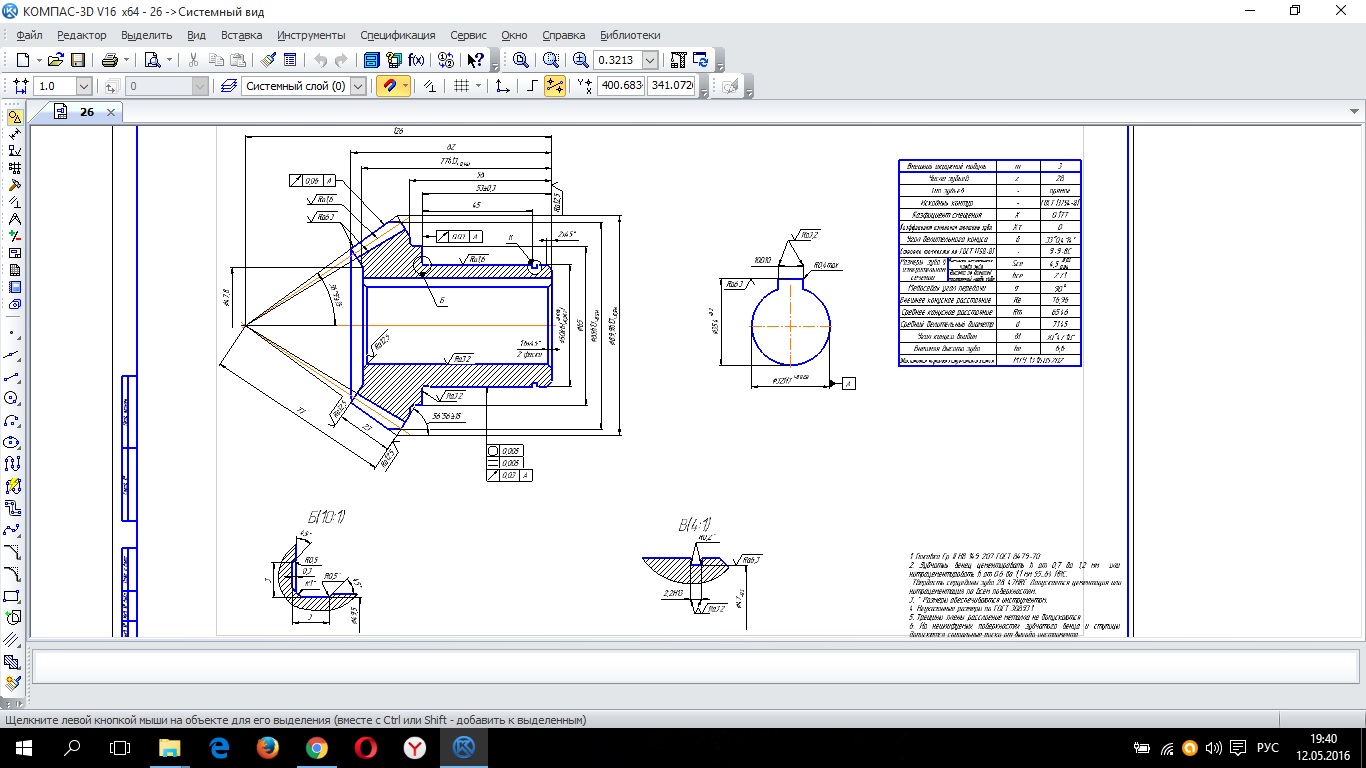Expand the document tabs list arrow at right
This screenshot has height=768, width=1366.
(x=1355, y=111)
